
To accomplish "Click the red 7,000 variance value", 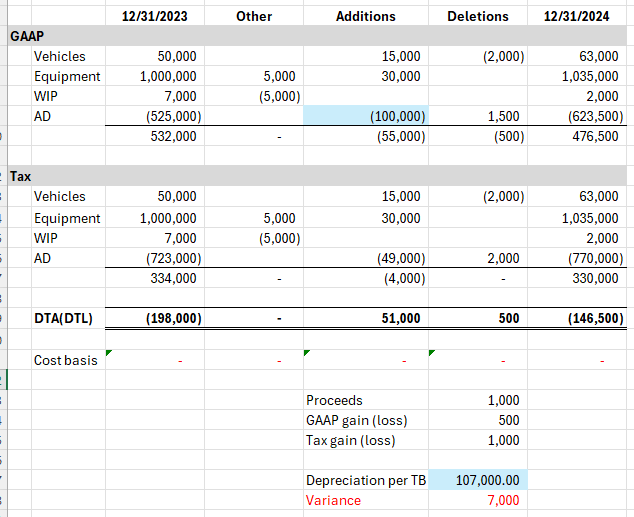I will point(502,500).
